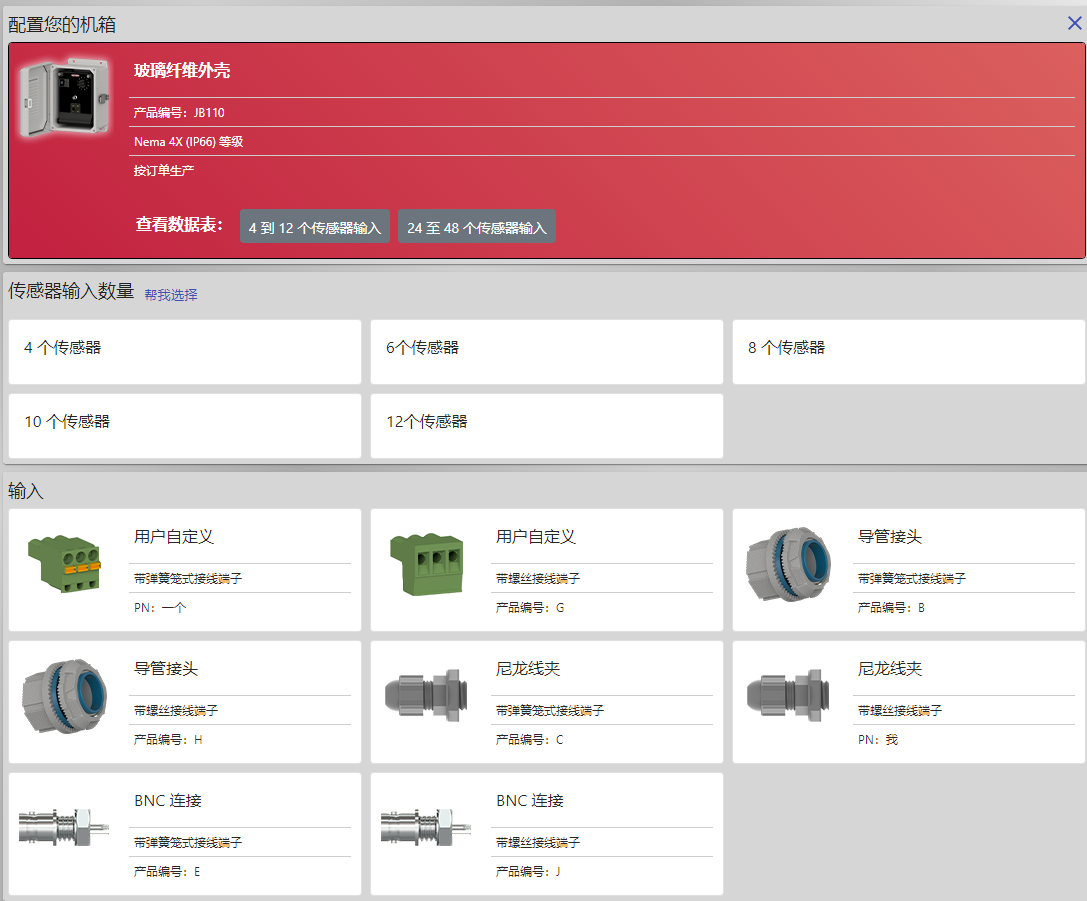1087x901 pixels.
Task: Click conduit fitting image for part B
Action: pos(788,564)
